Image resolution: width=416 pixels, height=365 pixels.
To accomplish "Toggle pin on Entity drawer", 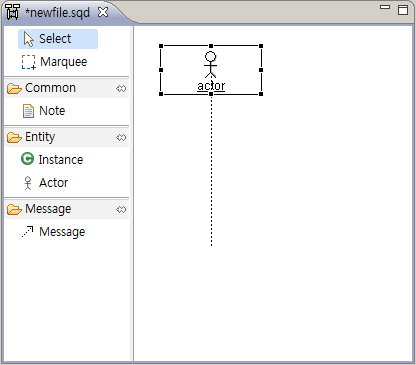I will (x=121, y=137).
